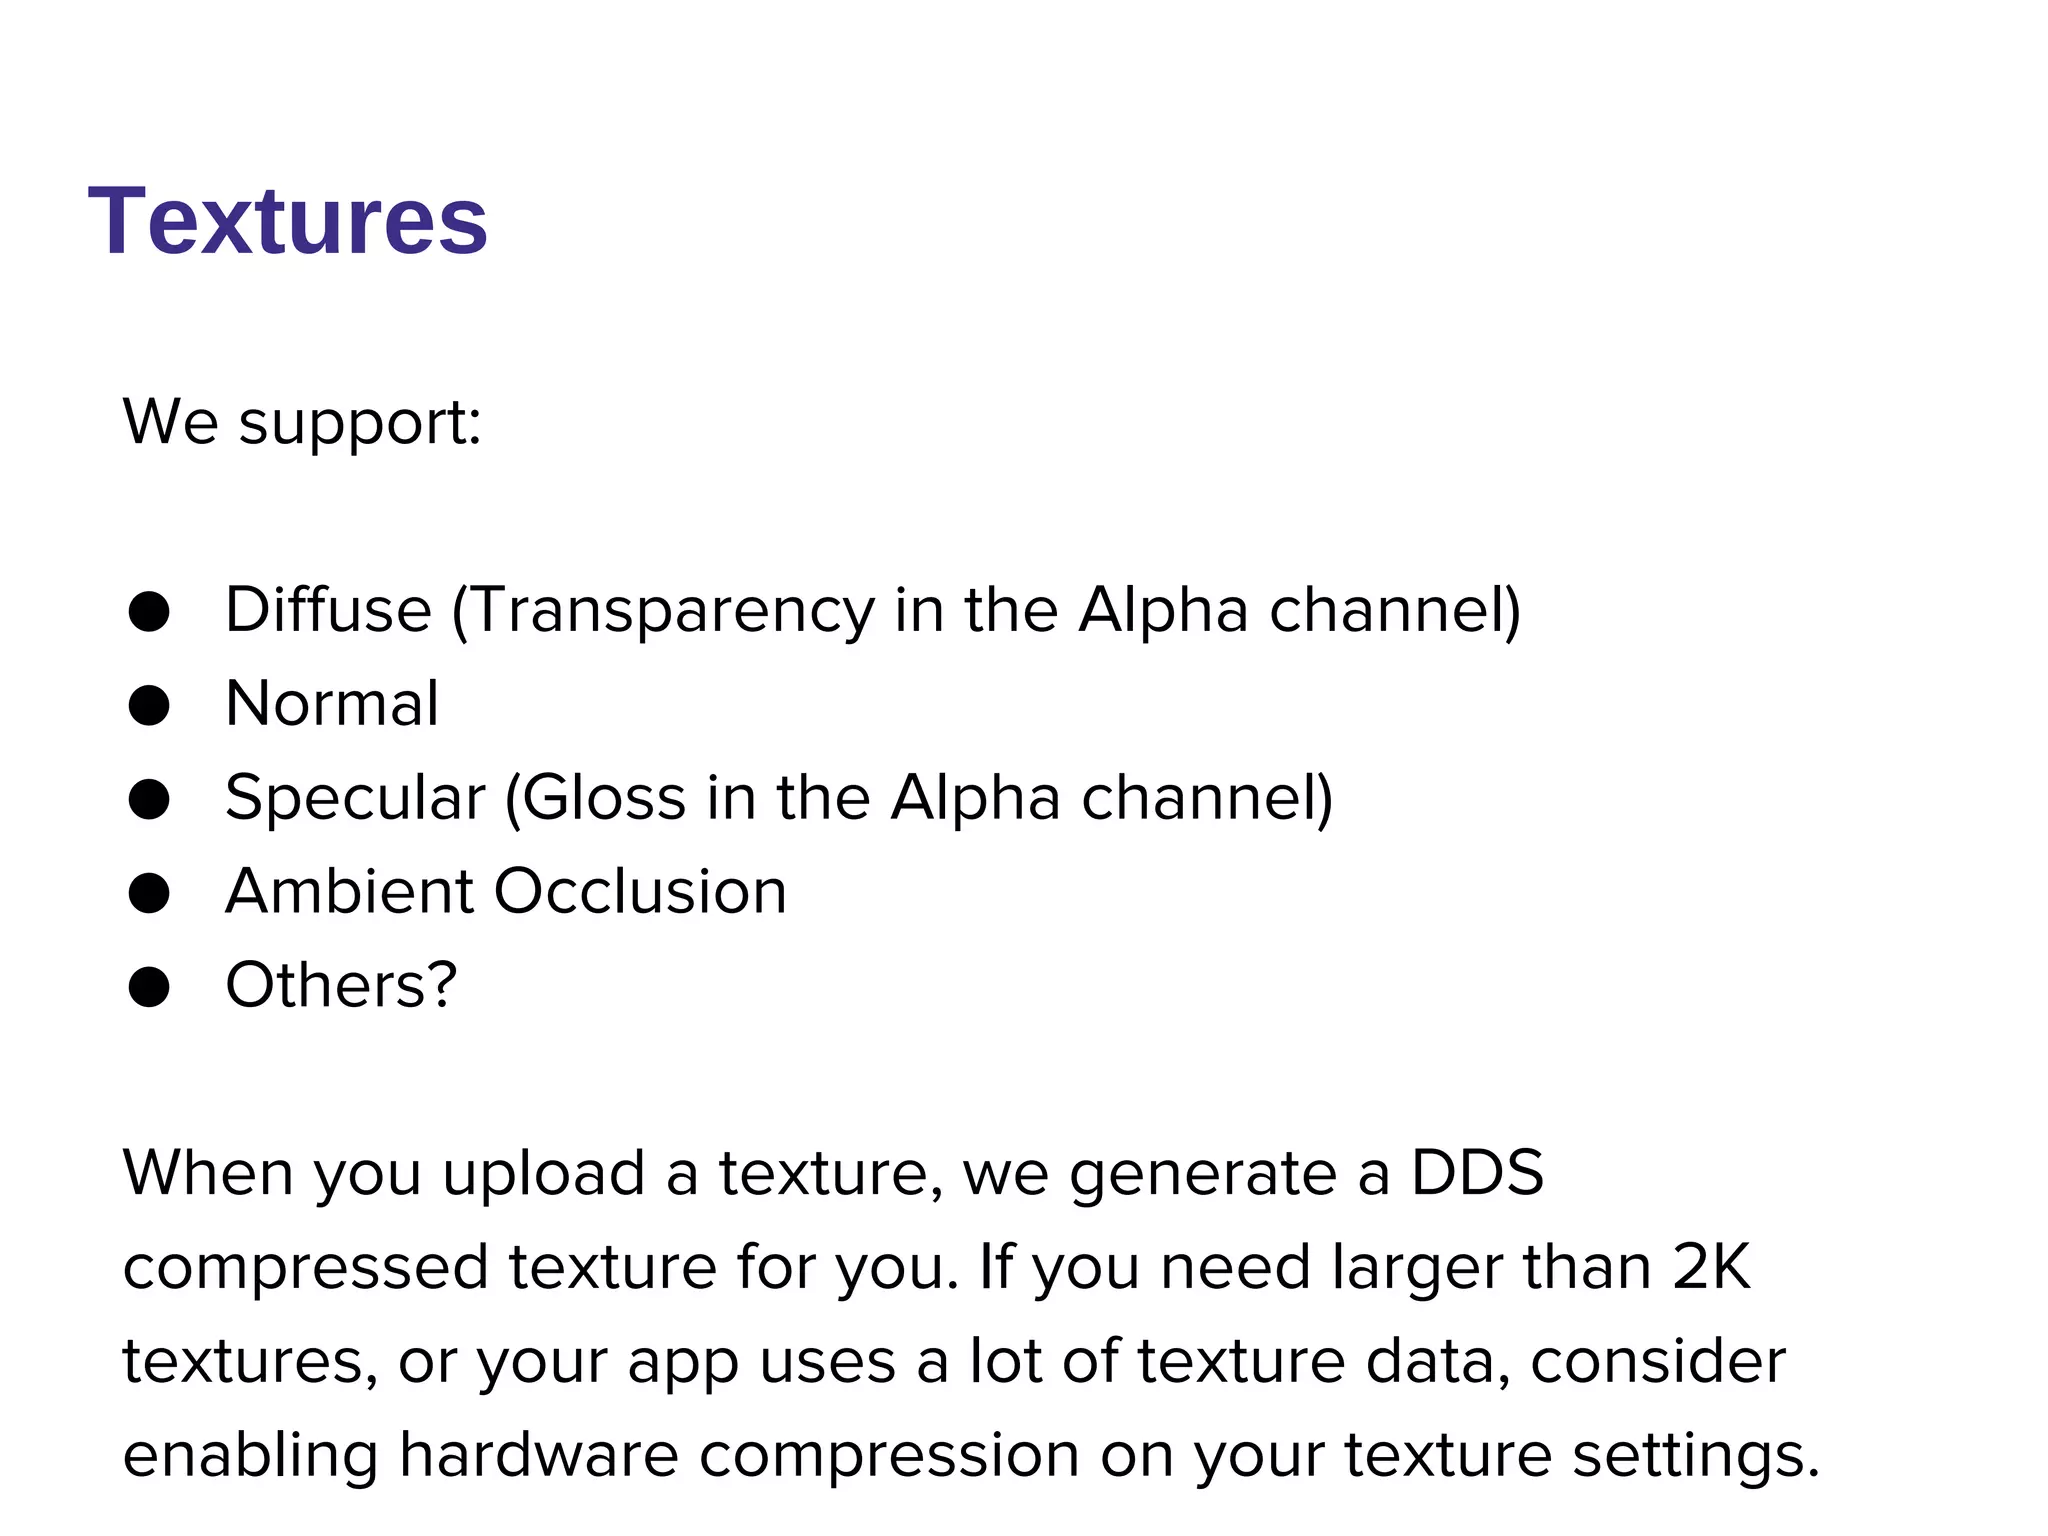This screenshot has width=2048, height=1536.
Task: Click the words "hardware compression" in the paragraph
Action: point(739,1455)
